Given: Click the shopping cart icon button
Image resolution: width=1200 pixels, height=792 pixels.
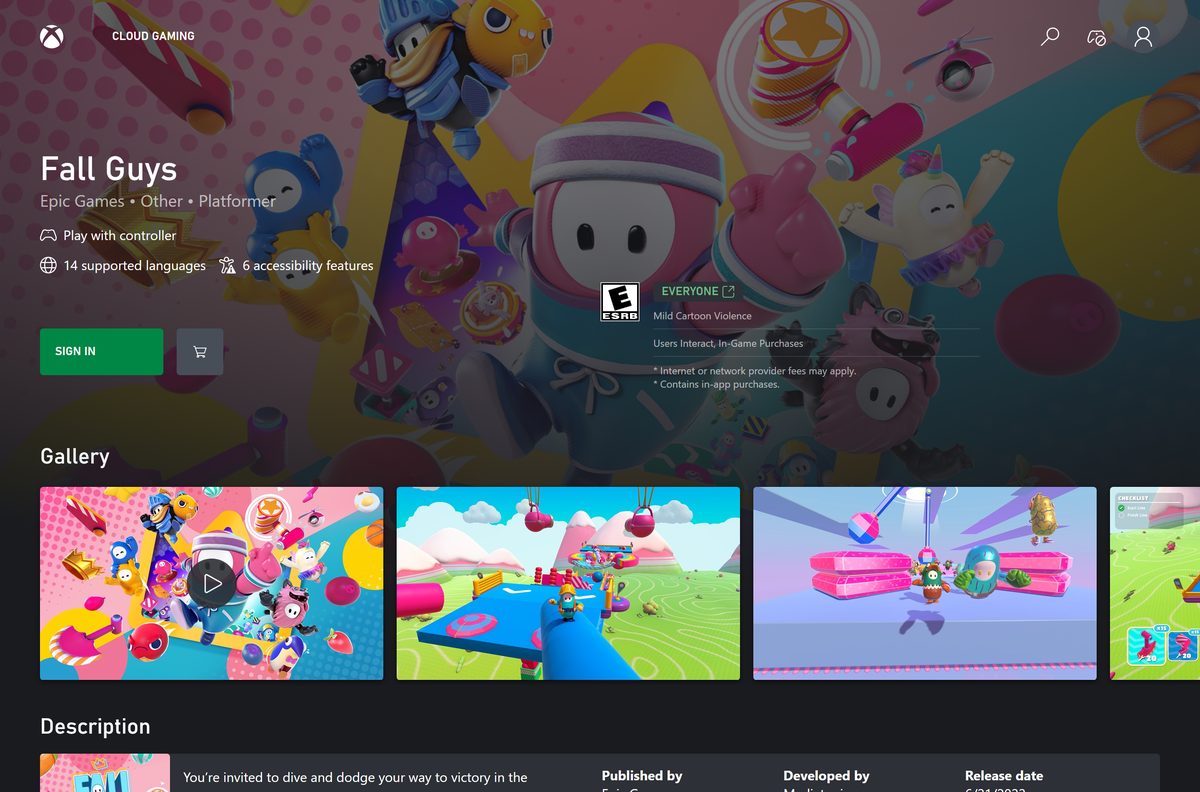Looking at the screenshot, I should click(x=200, y=352).
